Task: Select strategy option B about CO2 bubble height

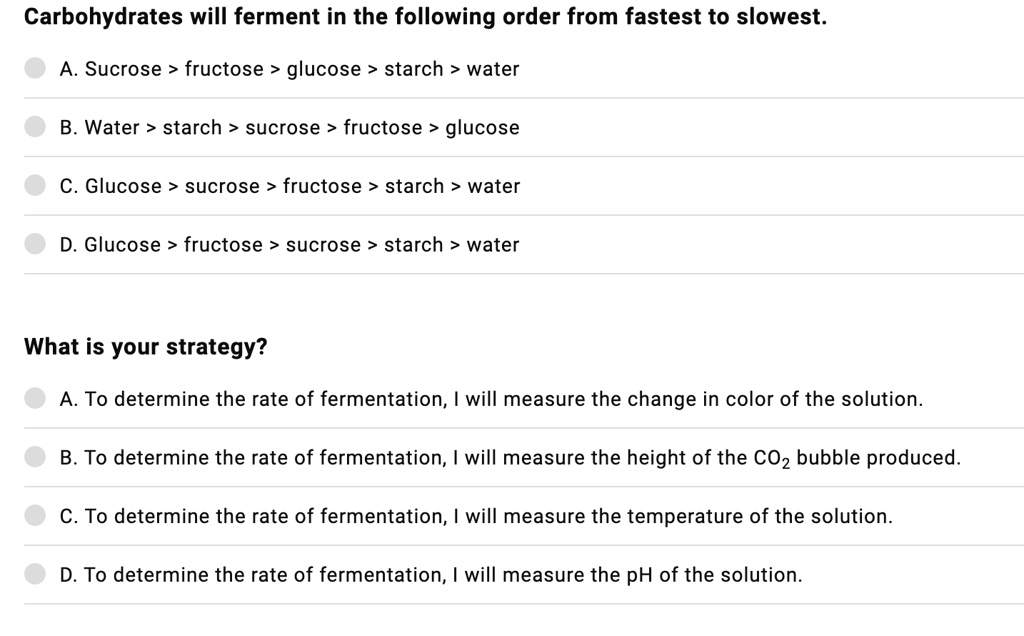Action: [35, 457]
